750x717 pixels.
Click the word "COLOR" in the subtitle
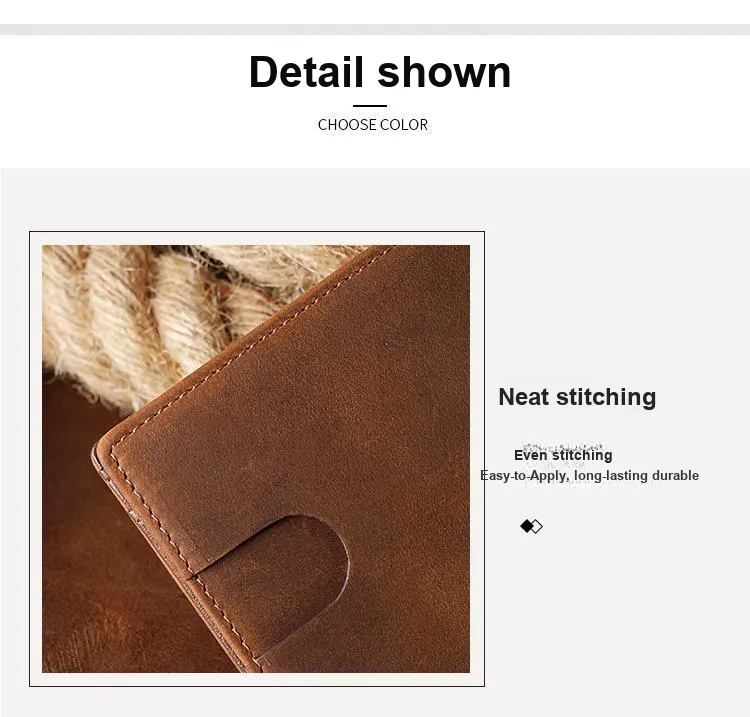click(x=404, y=125)
